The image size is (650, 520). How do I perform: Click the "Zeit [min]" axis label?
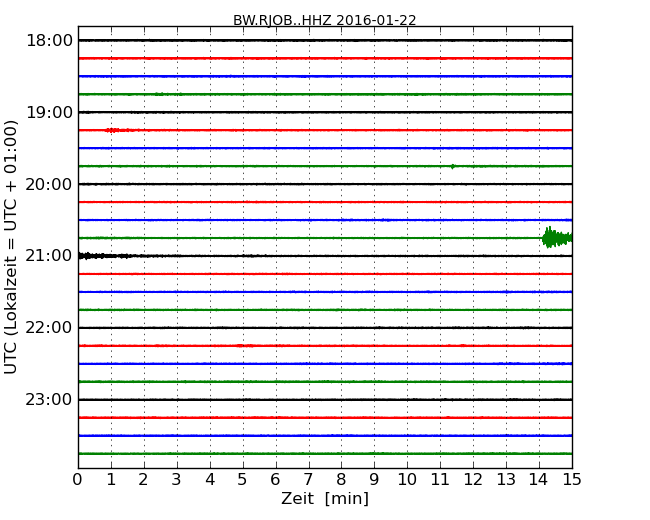(x=325, y=499)
